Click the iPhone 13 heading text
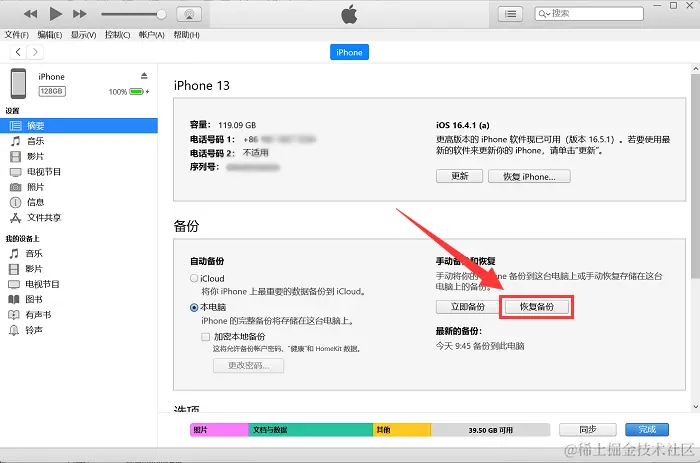Viewport: 700px width, 463px height. click(x=201, y=85)
